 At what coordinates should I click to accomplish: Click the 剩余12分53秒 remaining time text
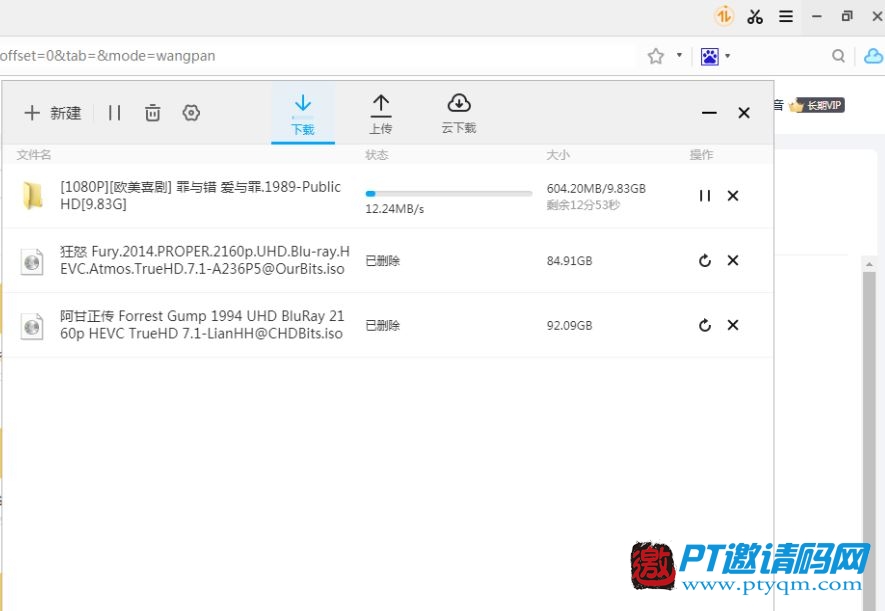583,205
